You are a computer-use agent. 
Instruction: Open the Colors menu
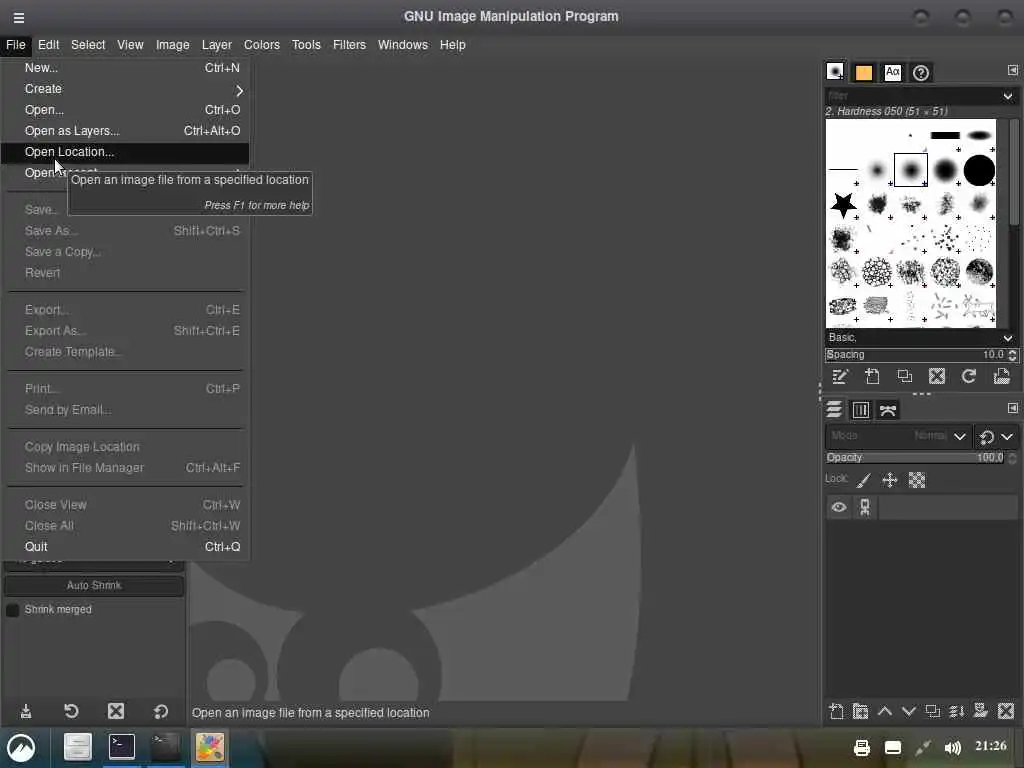[x=262, y=45]
